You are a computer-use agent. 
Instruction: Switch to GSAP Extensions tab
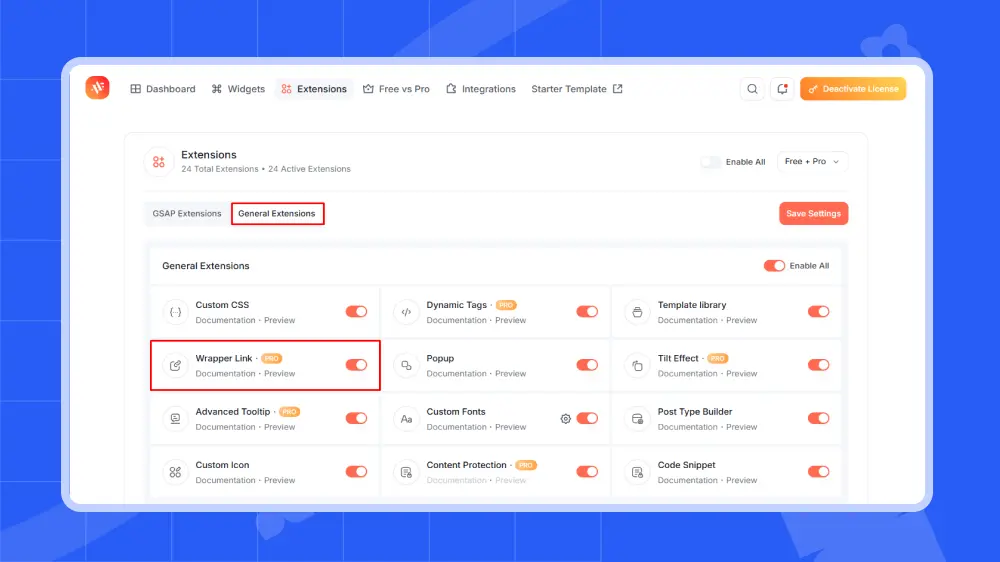(x=187, y=214)
